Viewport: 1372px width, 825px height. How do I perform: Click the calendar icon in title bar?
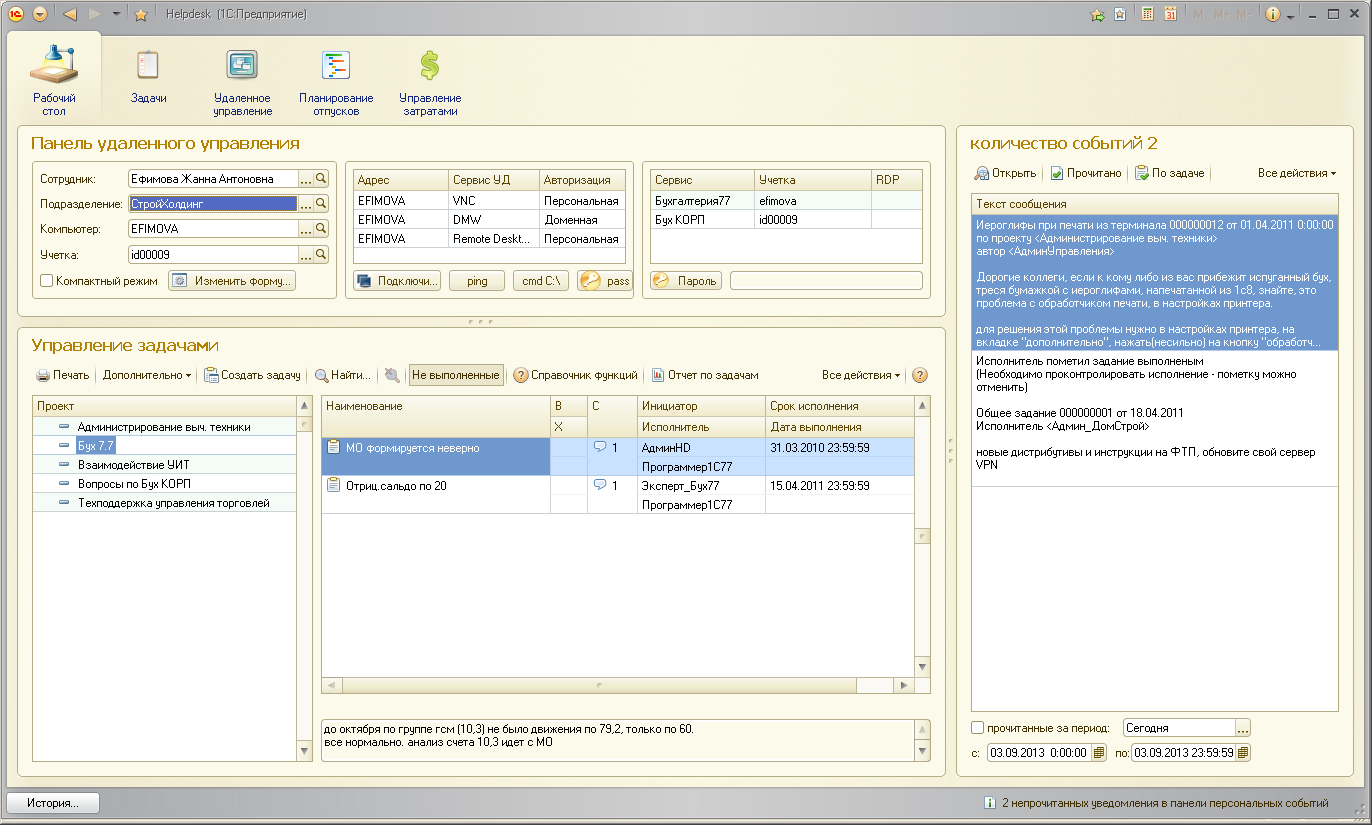1168,15
